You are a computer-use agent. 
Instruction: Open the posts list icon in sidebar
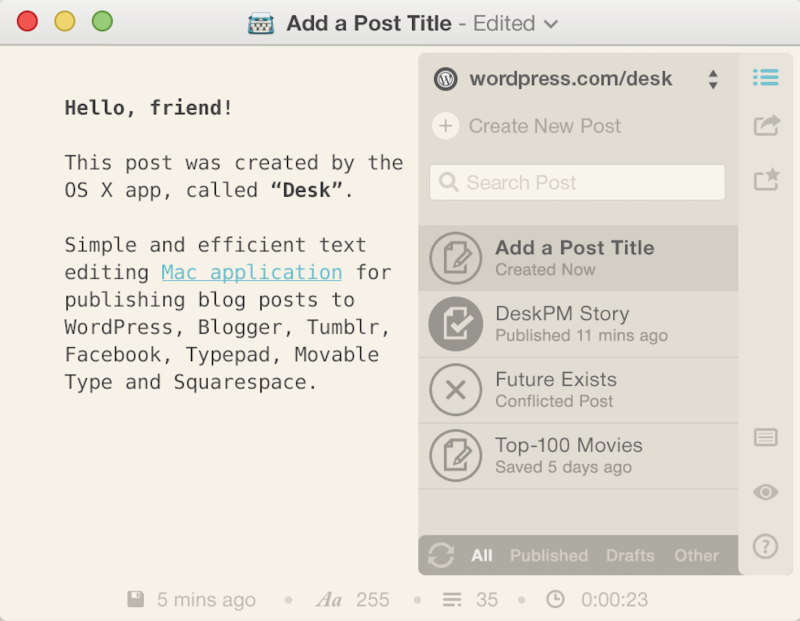point(765,78)
